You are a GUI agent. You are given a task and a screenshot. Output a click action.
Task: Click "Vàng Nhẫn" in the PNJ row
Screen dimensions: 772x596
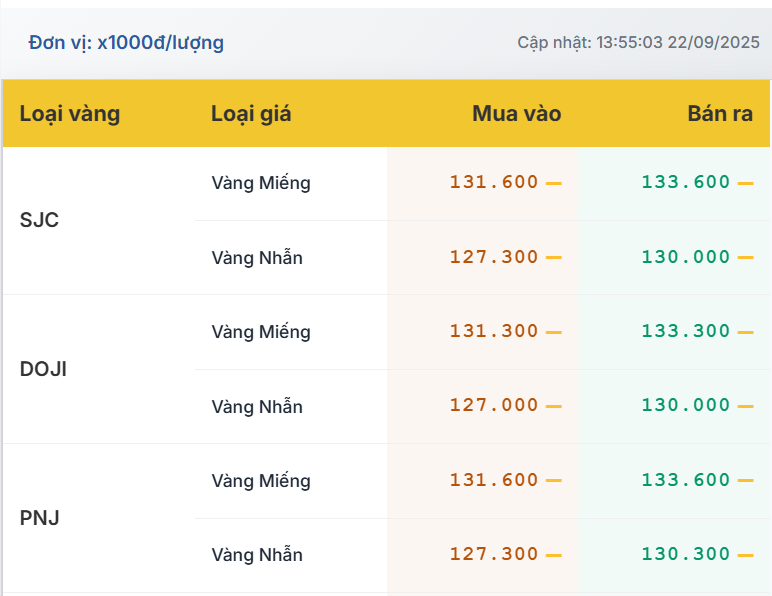pyautogui.click(x=257, y=555)
